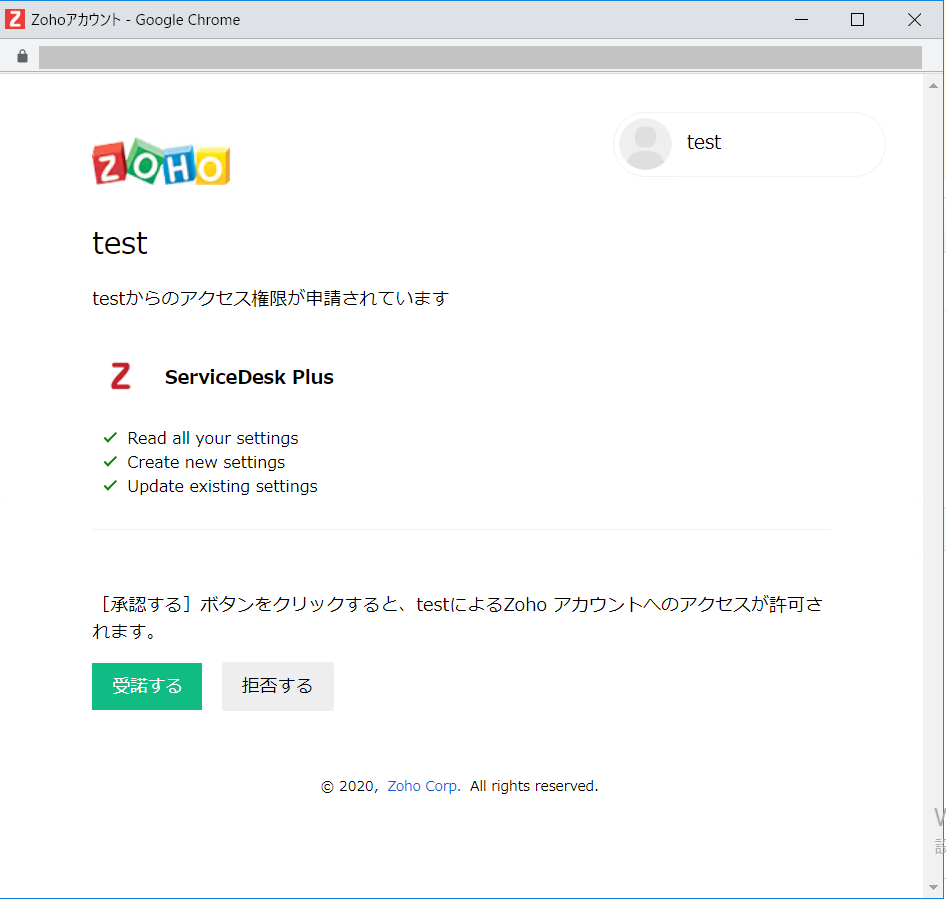Open the Zoho Corp. footer link

point(424,786)
